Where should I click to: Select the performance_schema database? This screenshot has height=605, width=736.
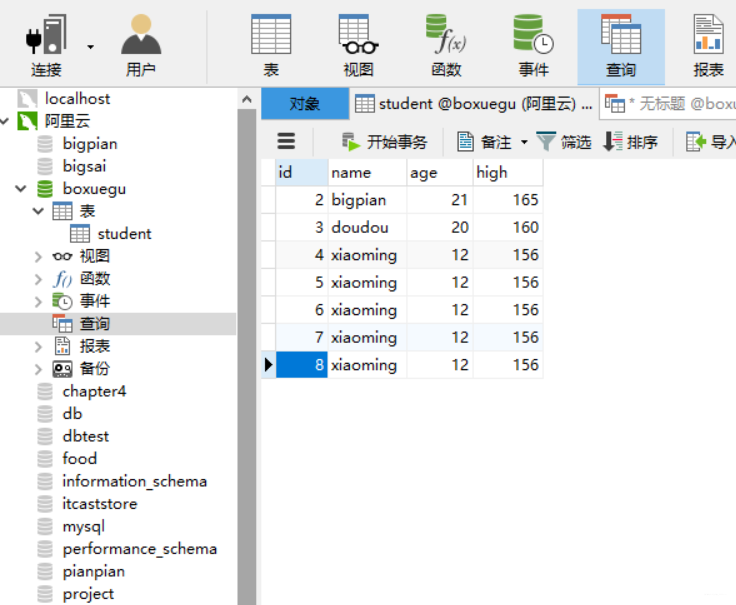(x=139, y=549)
